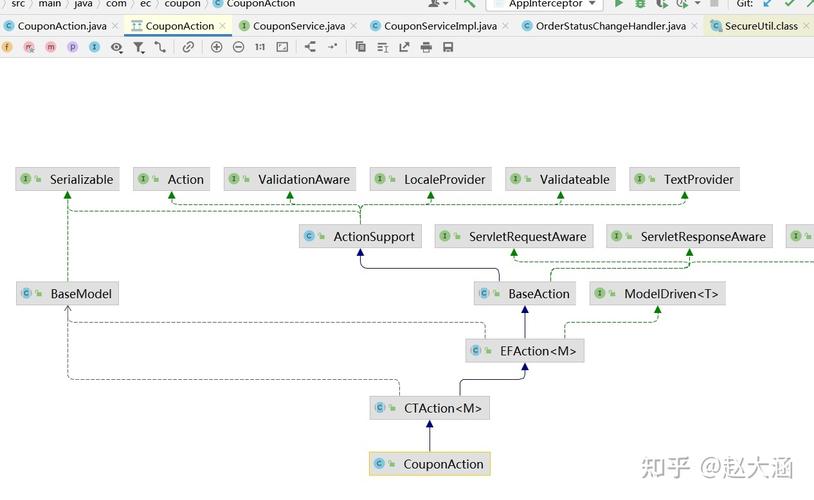This screenshot has height=500, width=814.
Task: Click the eye visibility filter icon
Action: (x=117, y=47)
